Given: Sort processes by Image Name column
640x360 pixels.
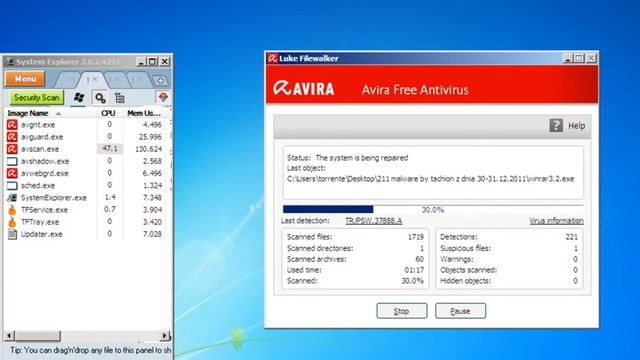Looking at the screenshot, I should point(51,113).
